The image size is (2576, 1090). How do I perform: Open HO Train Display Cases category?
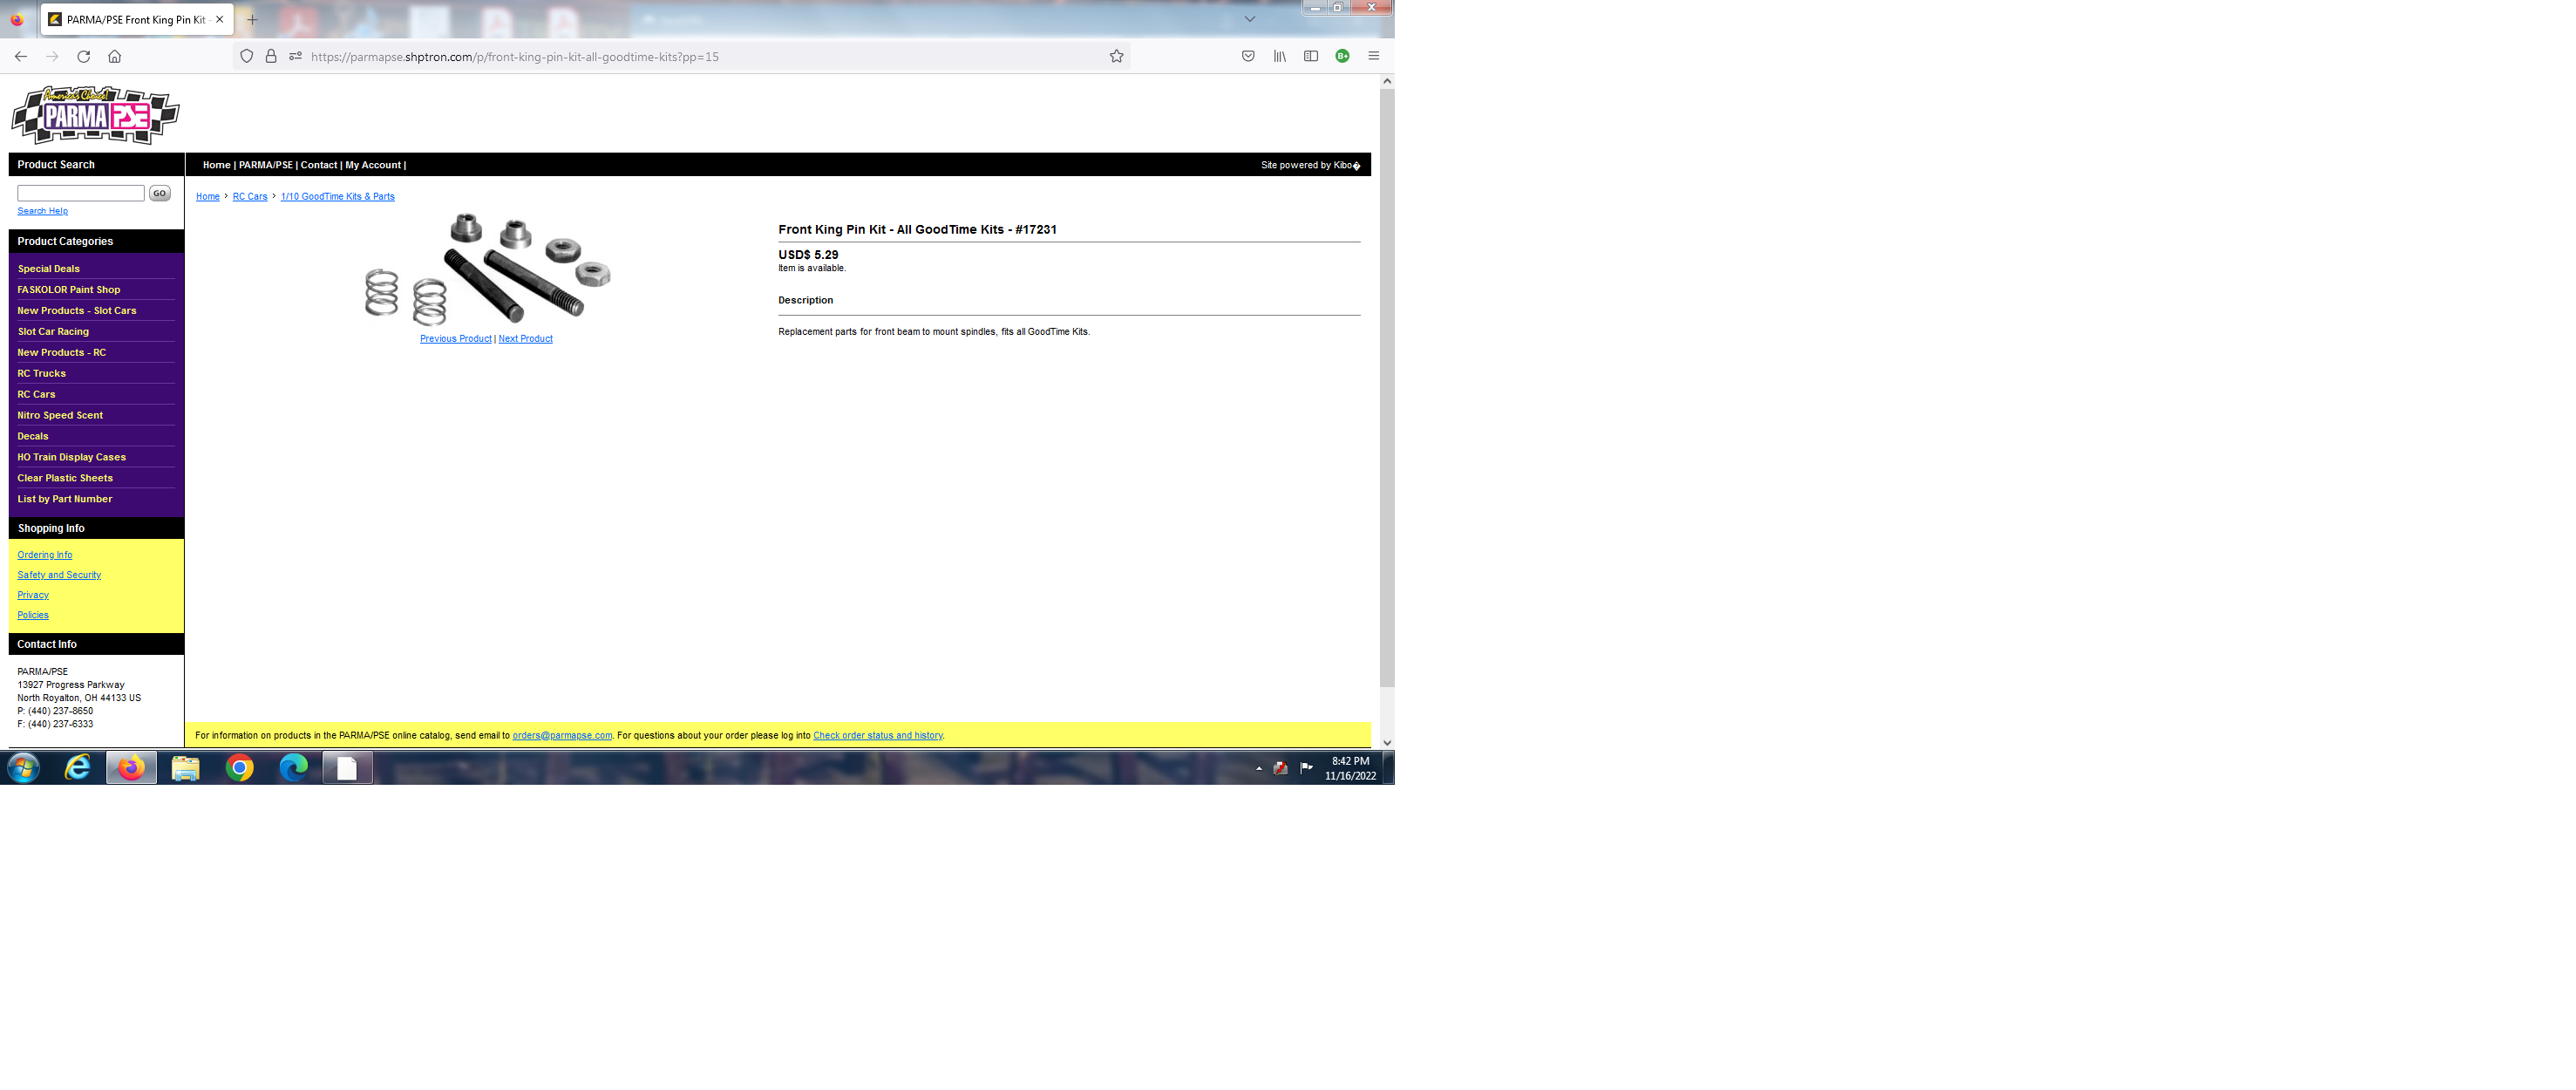tap(72, 458)
